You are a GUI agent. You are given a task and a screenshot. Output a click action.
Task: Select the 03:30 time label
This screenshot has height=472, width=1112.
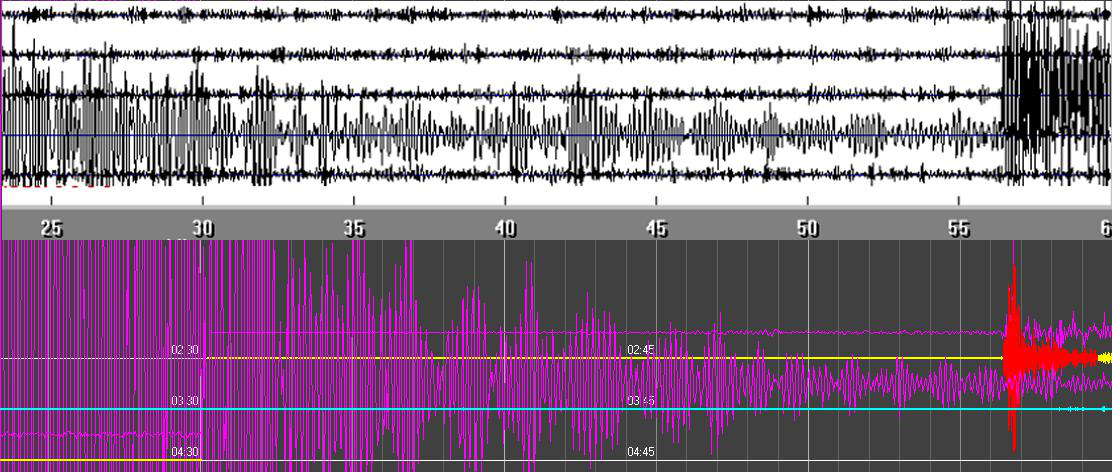184,401
